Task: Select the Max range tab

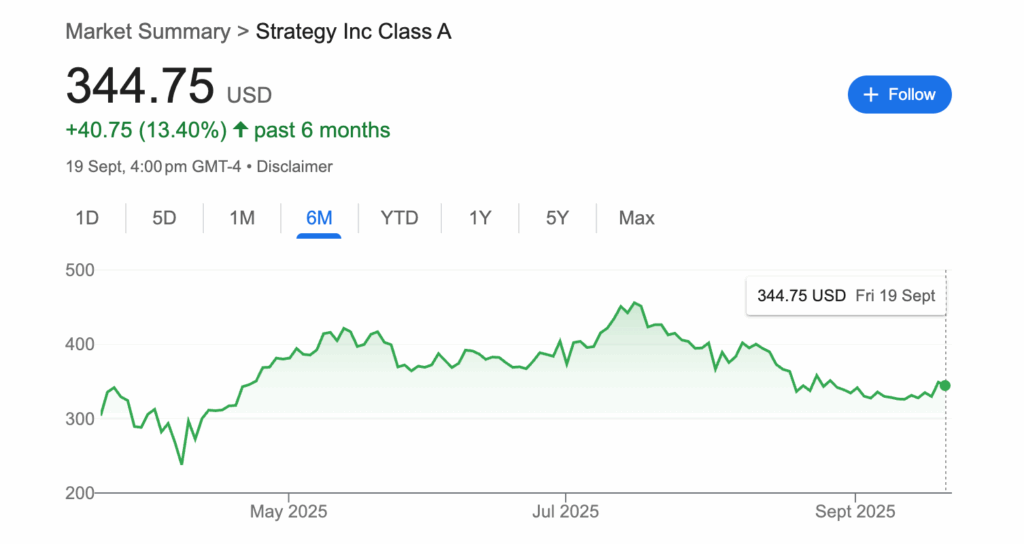Action: 637,218
